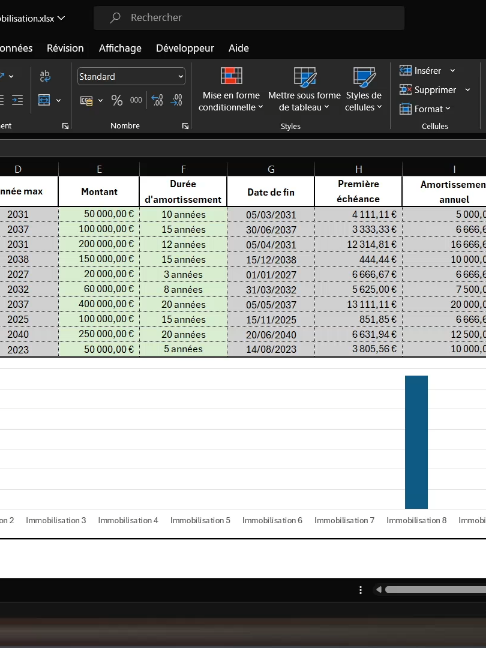Image resolution: width=486 pixels, height=648 pixels.
Task: Select the Durée d'amortissement header cell
Action: [x=183, y=191]
